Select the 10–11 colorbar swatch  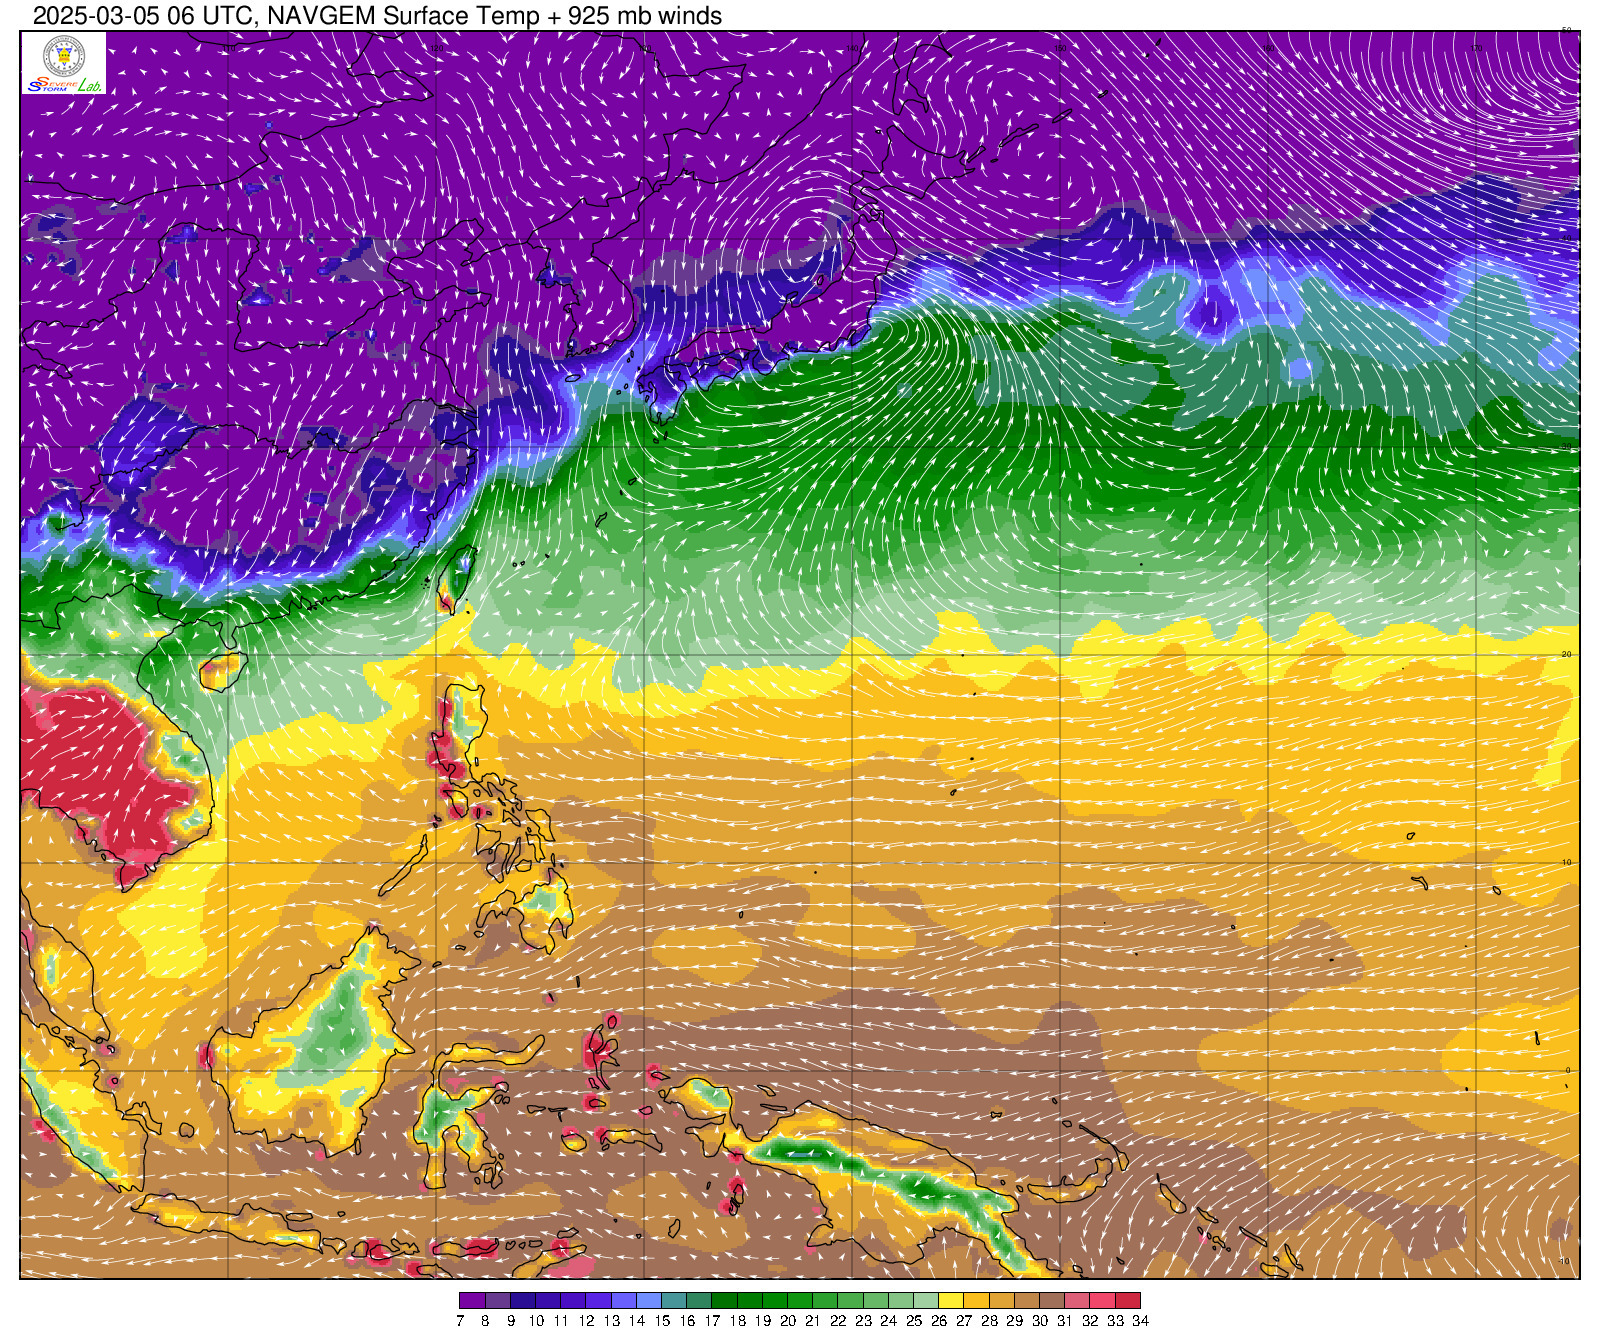pyautogui.click(x=547, y=1300)
